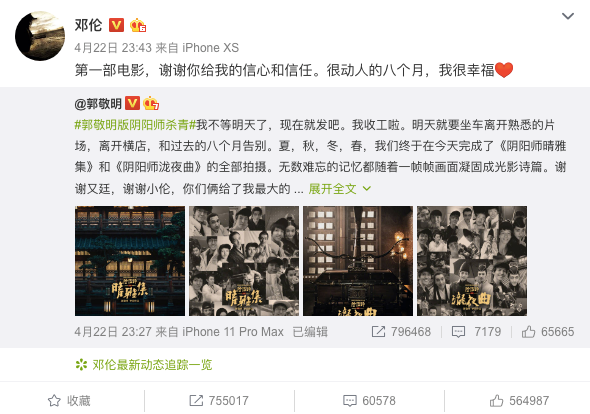Toggle the like button showing 564987
Viewport: 590px width, 414px height.
519,401
